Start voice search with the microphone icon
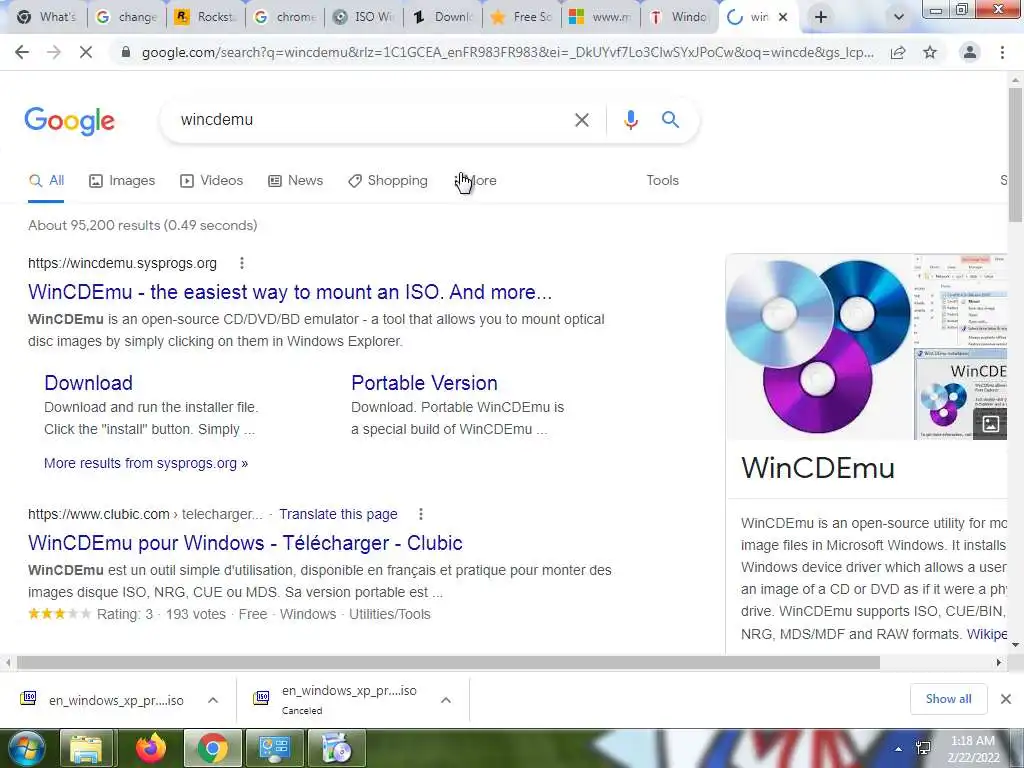This screenshot has width=1024, height=768. (630, 120)
